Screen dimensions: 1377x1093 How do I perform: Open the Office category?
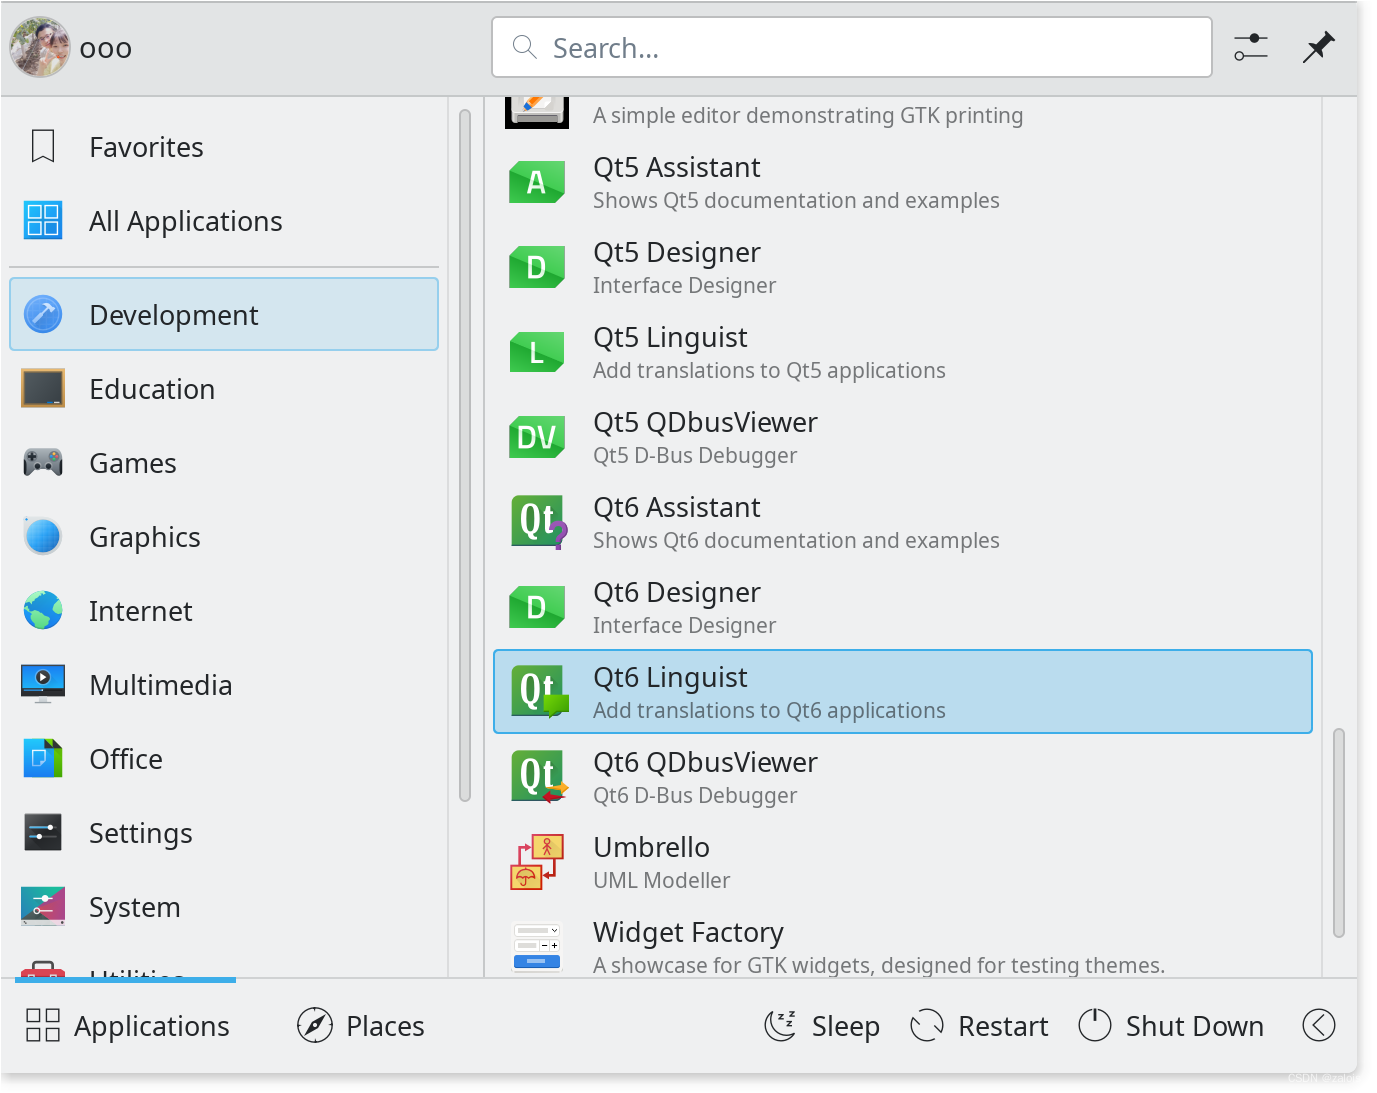224,759
